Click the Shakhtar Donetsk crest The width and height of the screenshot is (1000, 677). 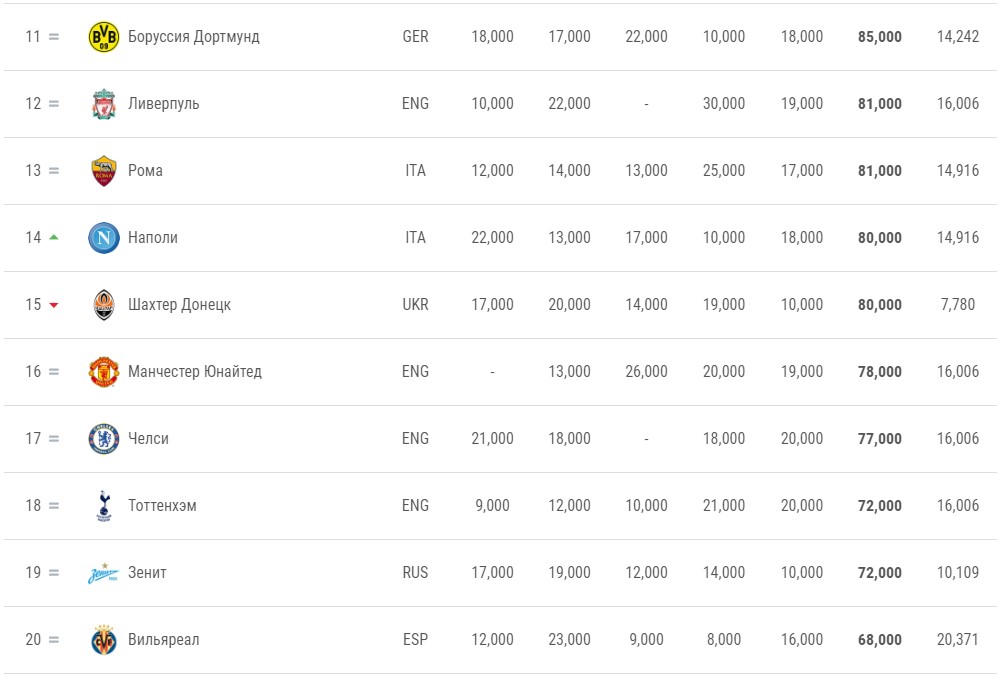(x=103, y=304)
